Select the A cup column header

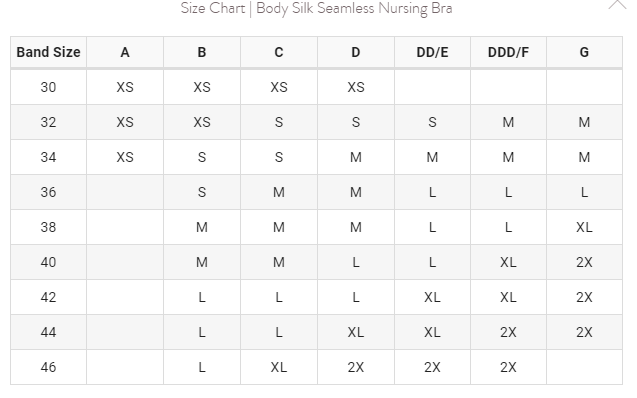[x=125, y=52]
